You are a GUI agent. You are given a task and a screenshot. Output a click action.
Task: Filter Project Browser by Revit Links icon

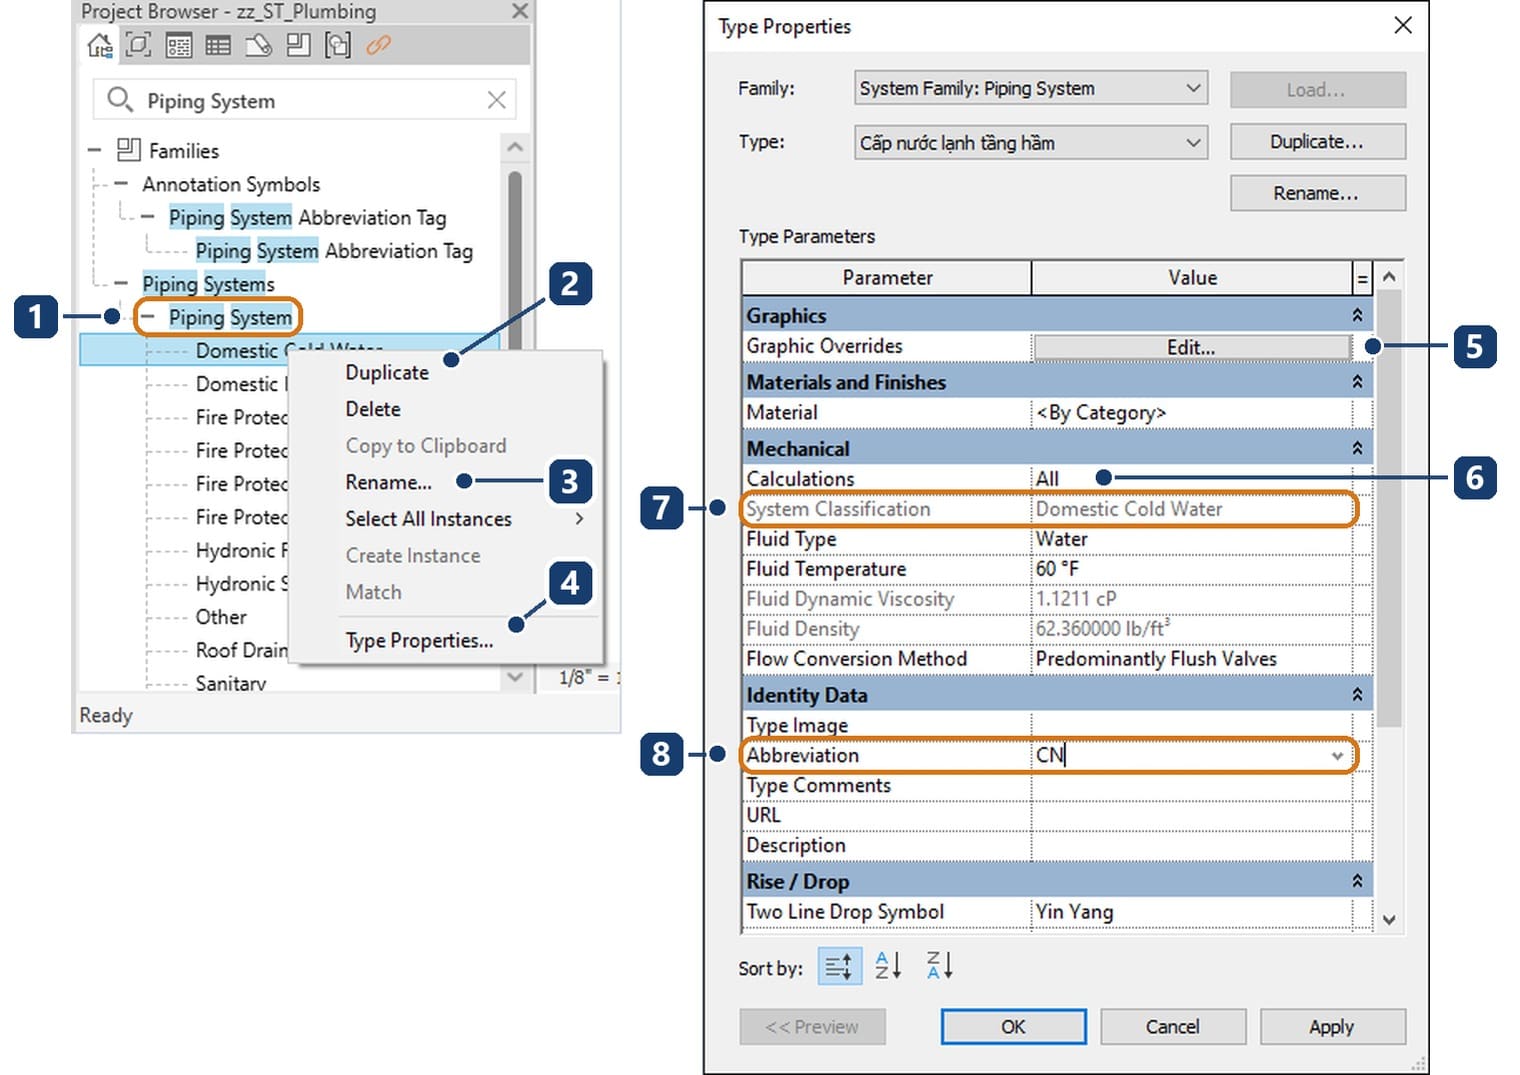tap(378, 45)
